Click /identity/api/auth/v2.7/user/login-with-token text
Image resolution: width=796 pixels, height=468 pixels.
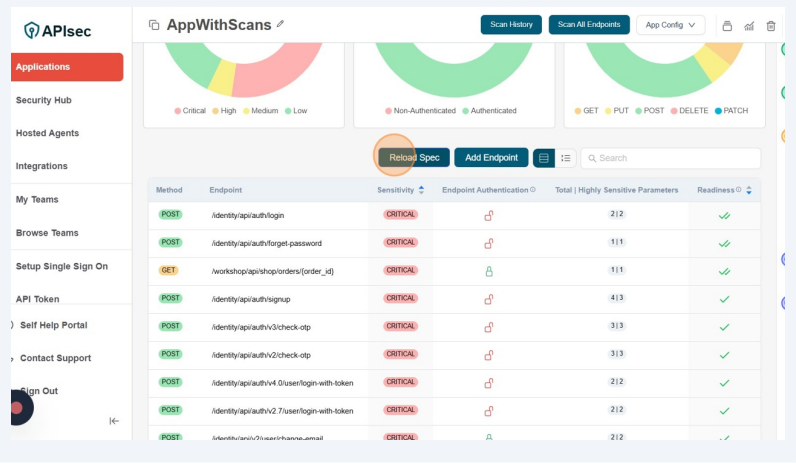(x=282, y=411)
